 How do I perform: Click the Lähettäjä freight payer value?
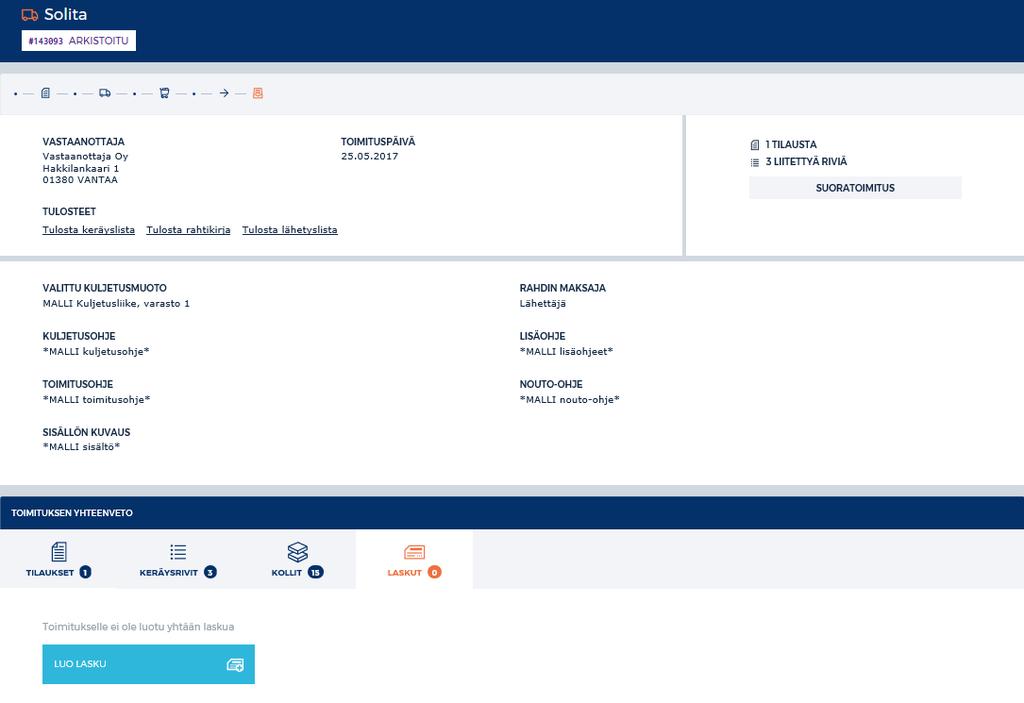[x=543, y=303]
